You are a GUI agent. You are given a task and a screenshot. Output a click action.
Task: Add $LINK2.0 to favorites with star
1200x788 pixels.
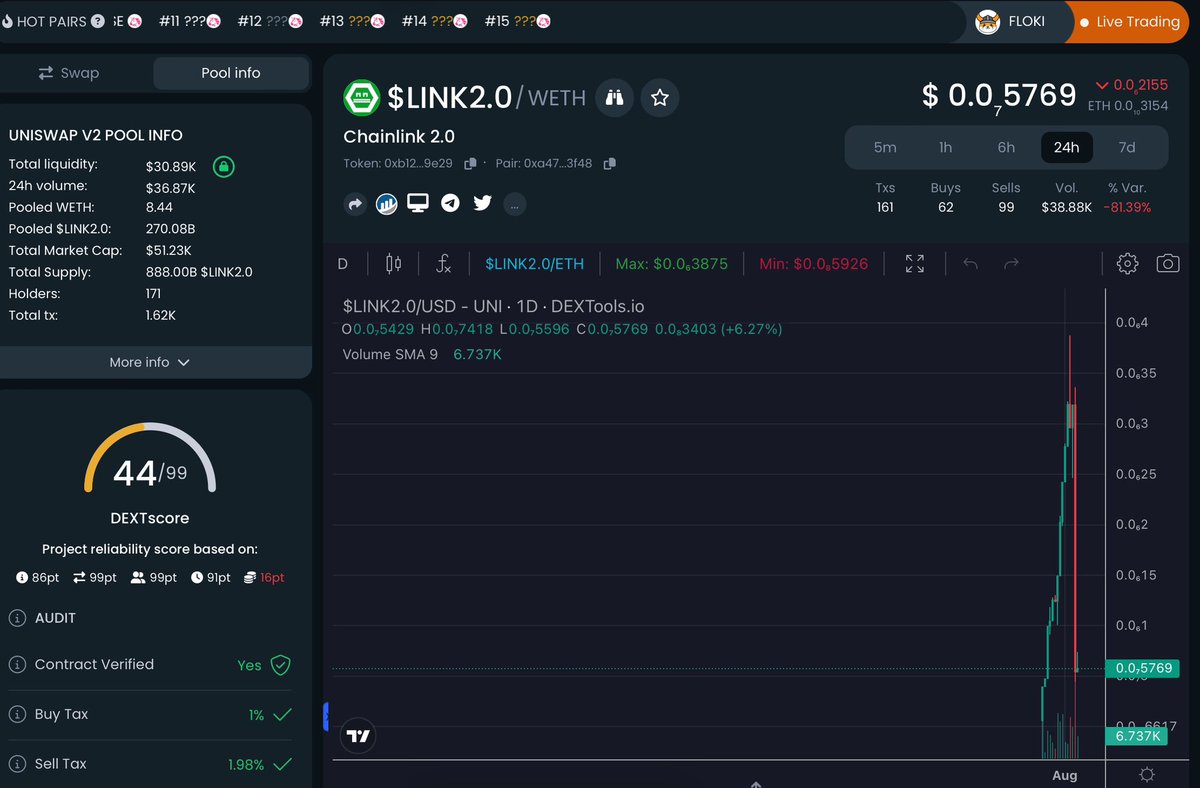coord(660,97)
